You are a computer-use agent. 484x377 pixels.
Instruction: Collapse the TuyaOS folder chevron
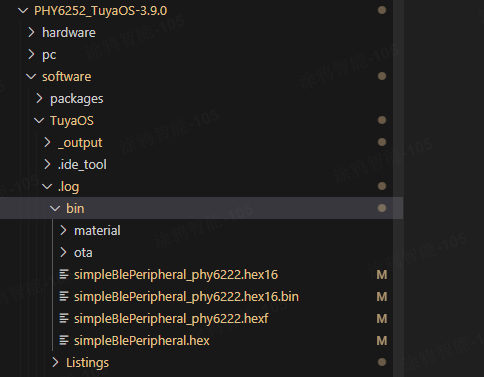coord(39,121)
